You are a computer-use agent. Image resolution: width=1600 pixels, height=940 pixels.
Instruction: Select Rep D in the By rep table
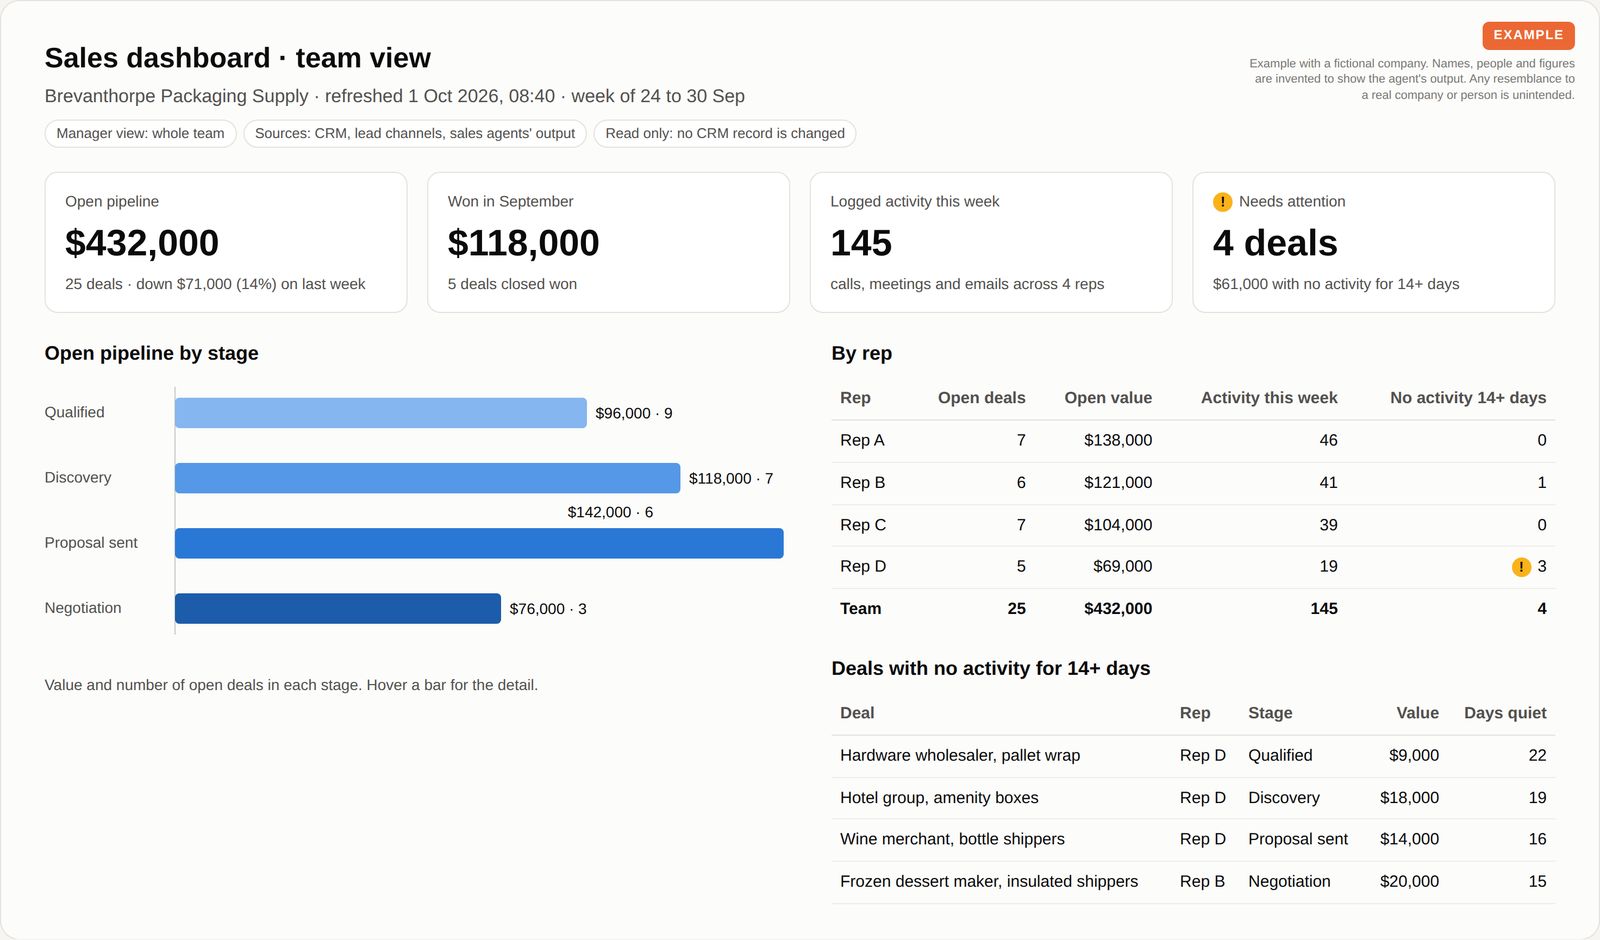pyautogui.click(x=863, y=566)
